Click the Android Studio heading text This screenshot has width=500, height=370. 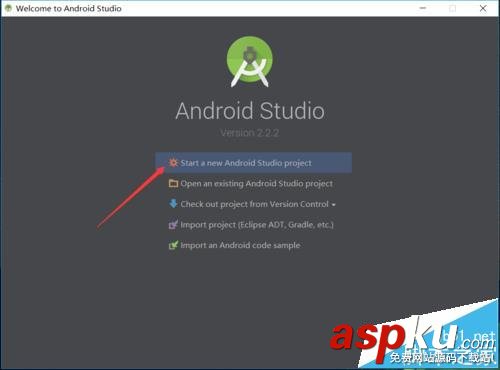pos(250,111)
